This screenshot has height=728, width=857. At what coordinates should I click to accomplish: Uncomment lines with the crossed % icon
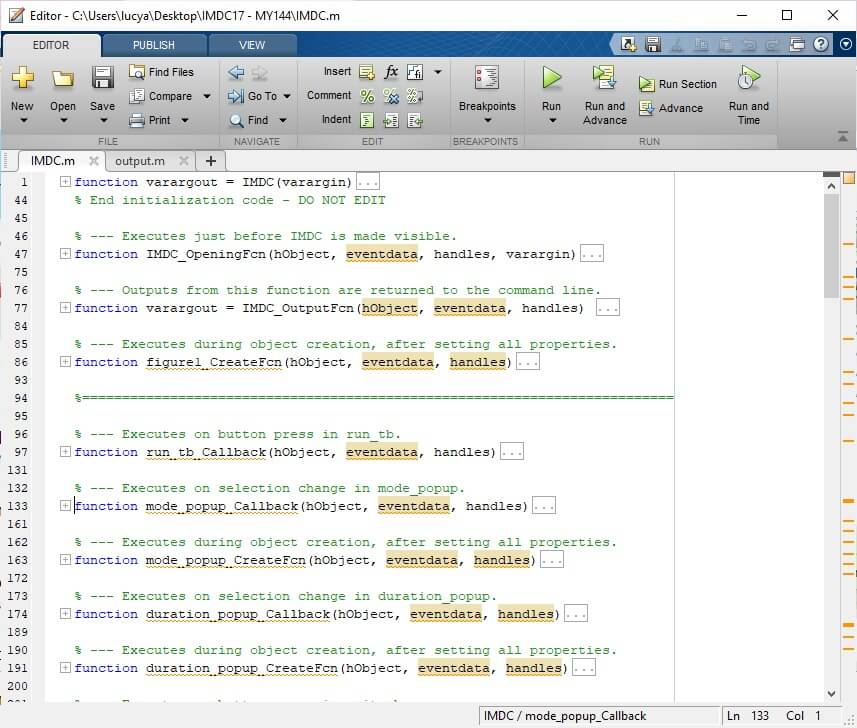tap(391, 96)
